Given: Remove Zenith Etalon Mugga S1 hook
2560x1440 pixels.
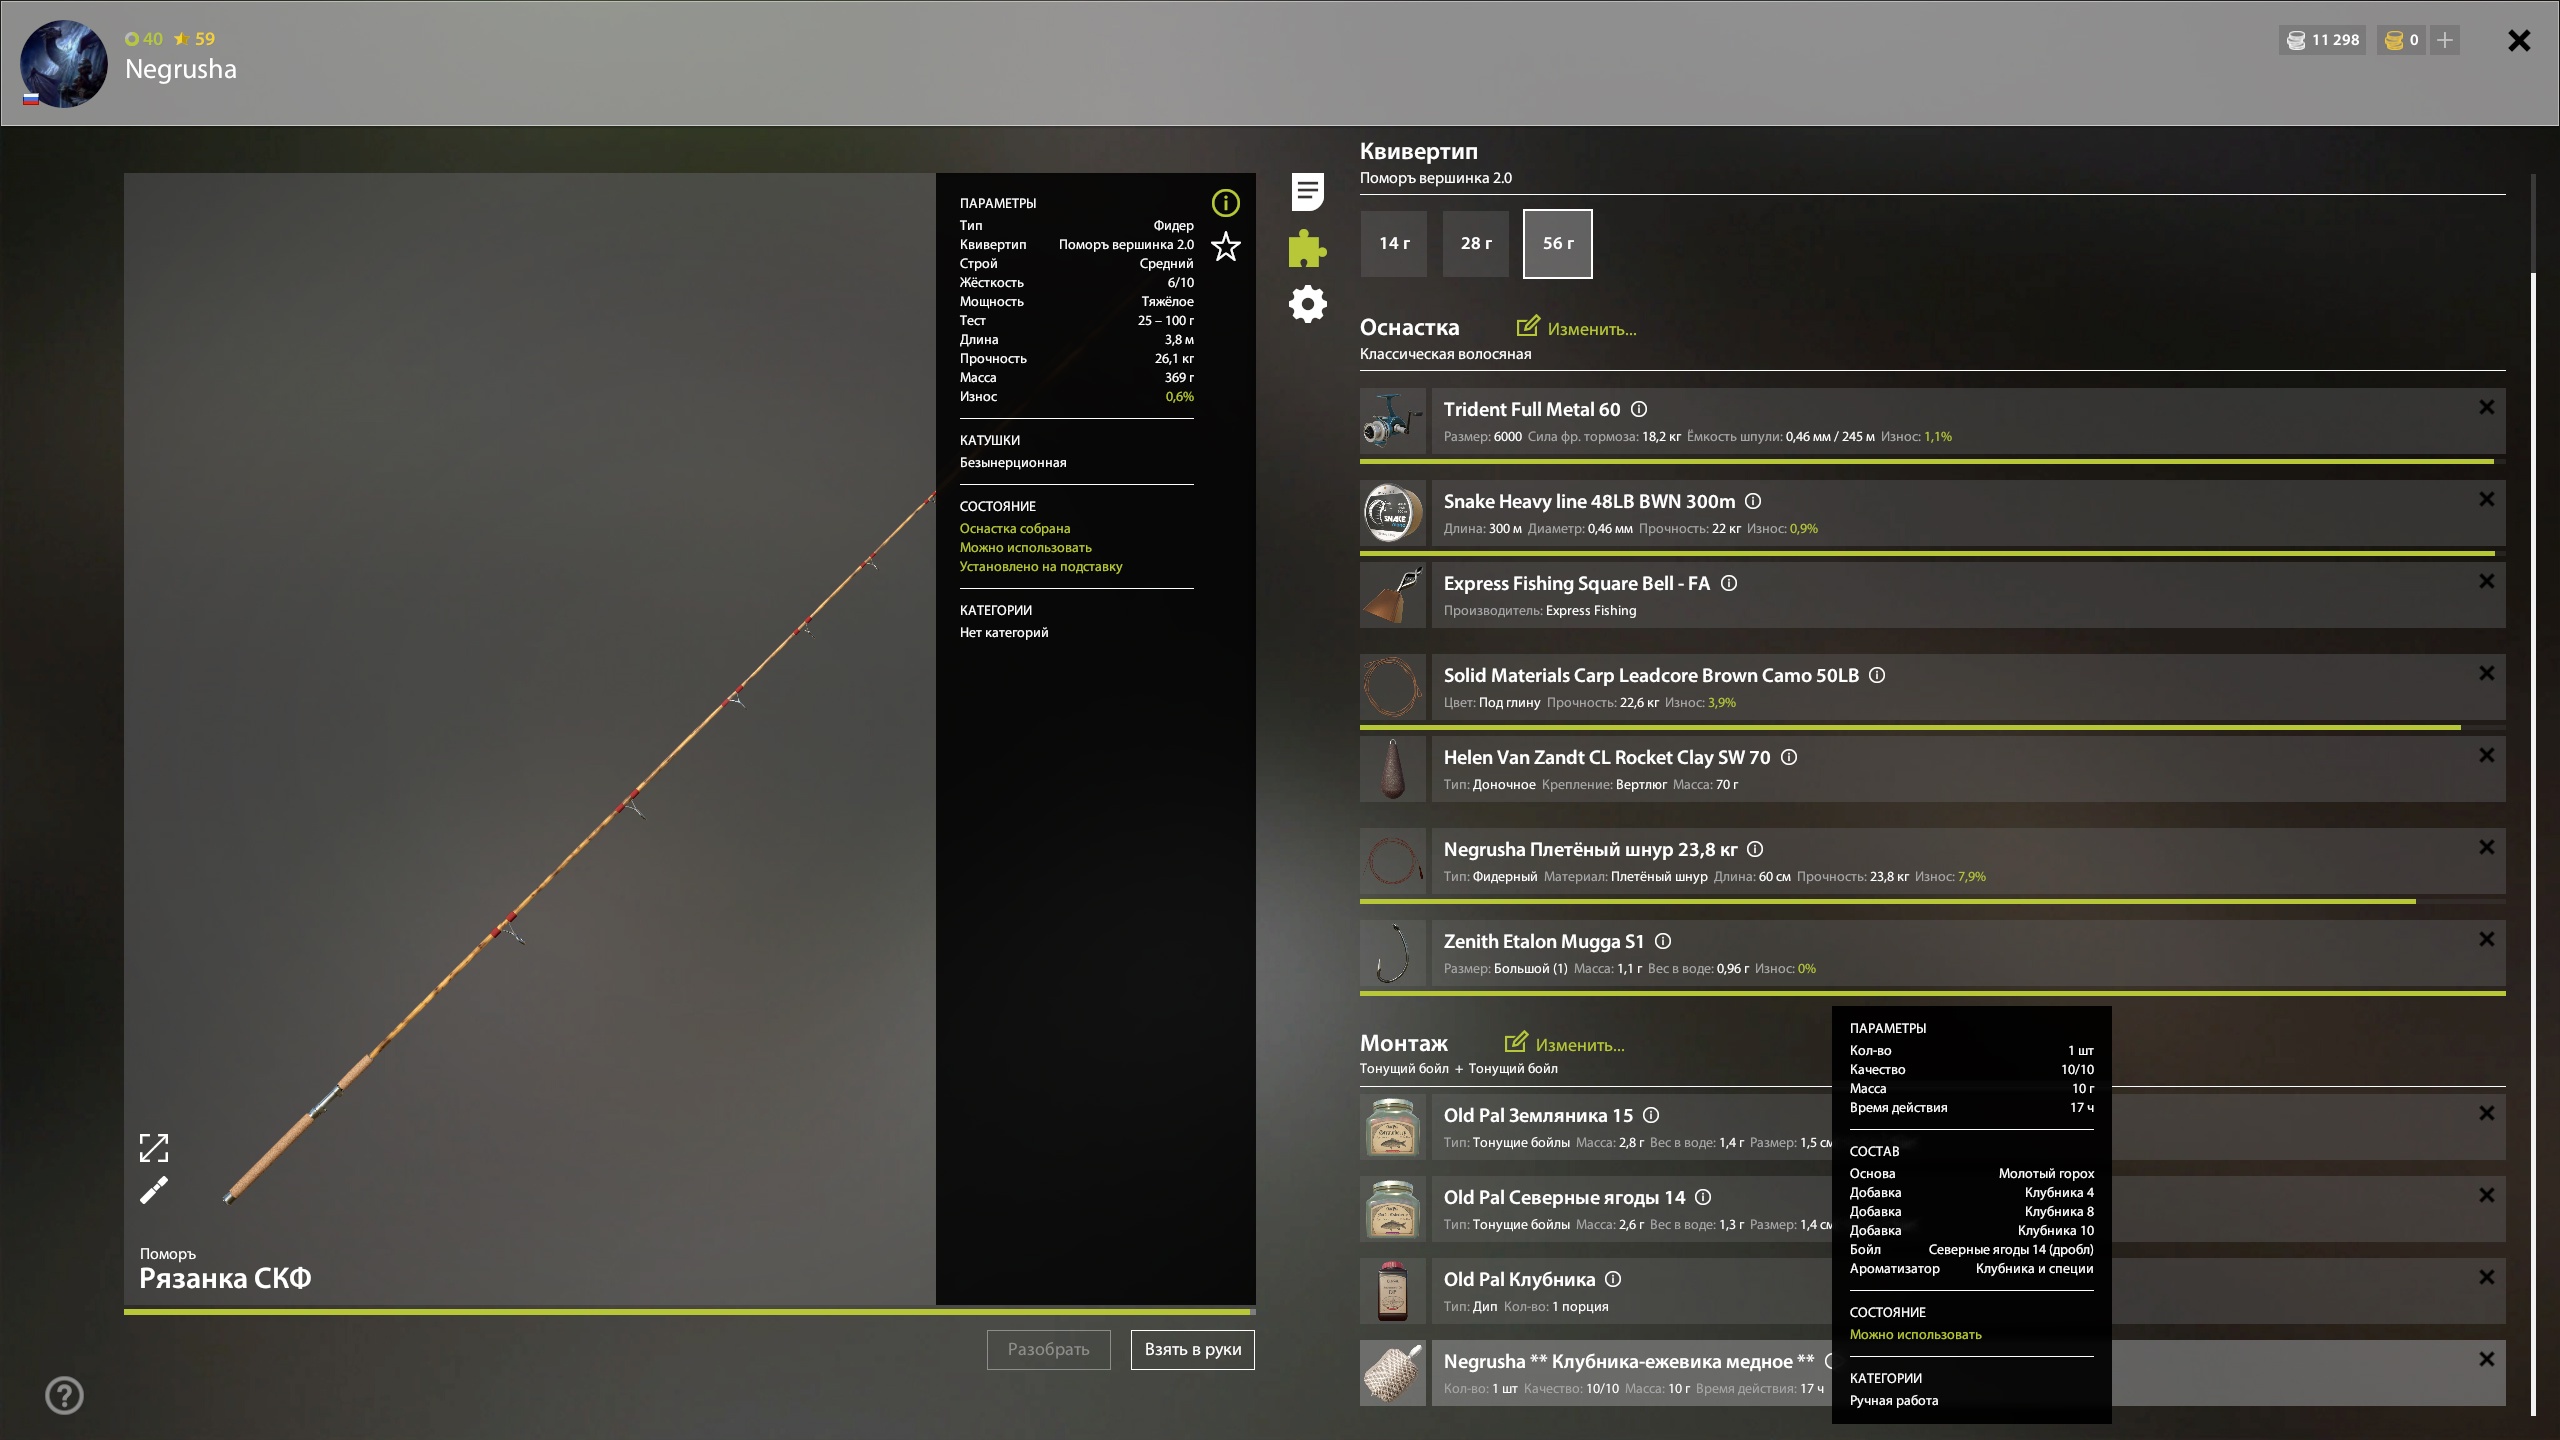Looking at the screenshot, I should tap(2486, 939).
